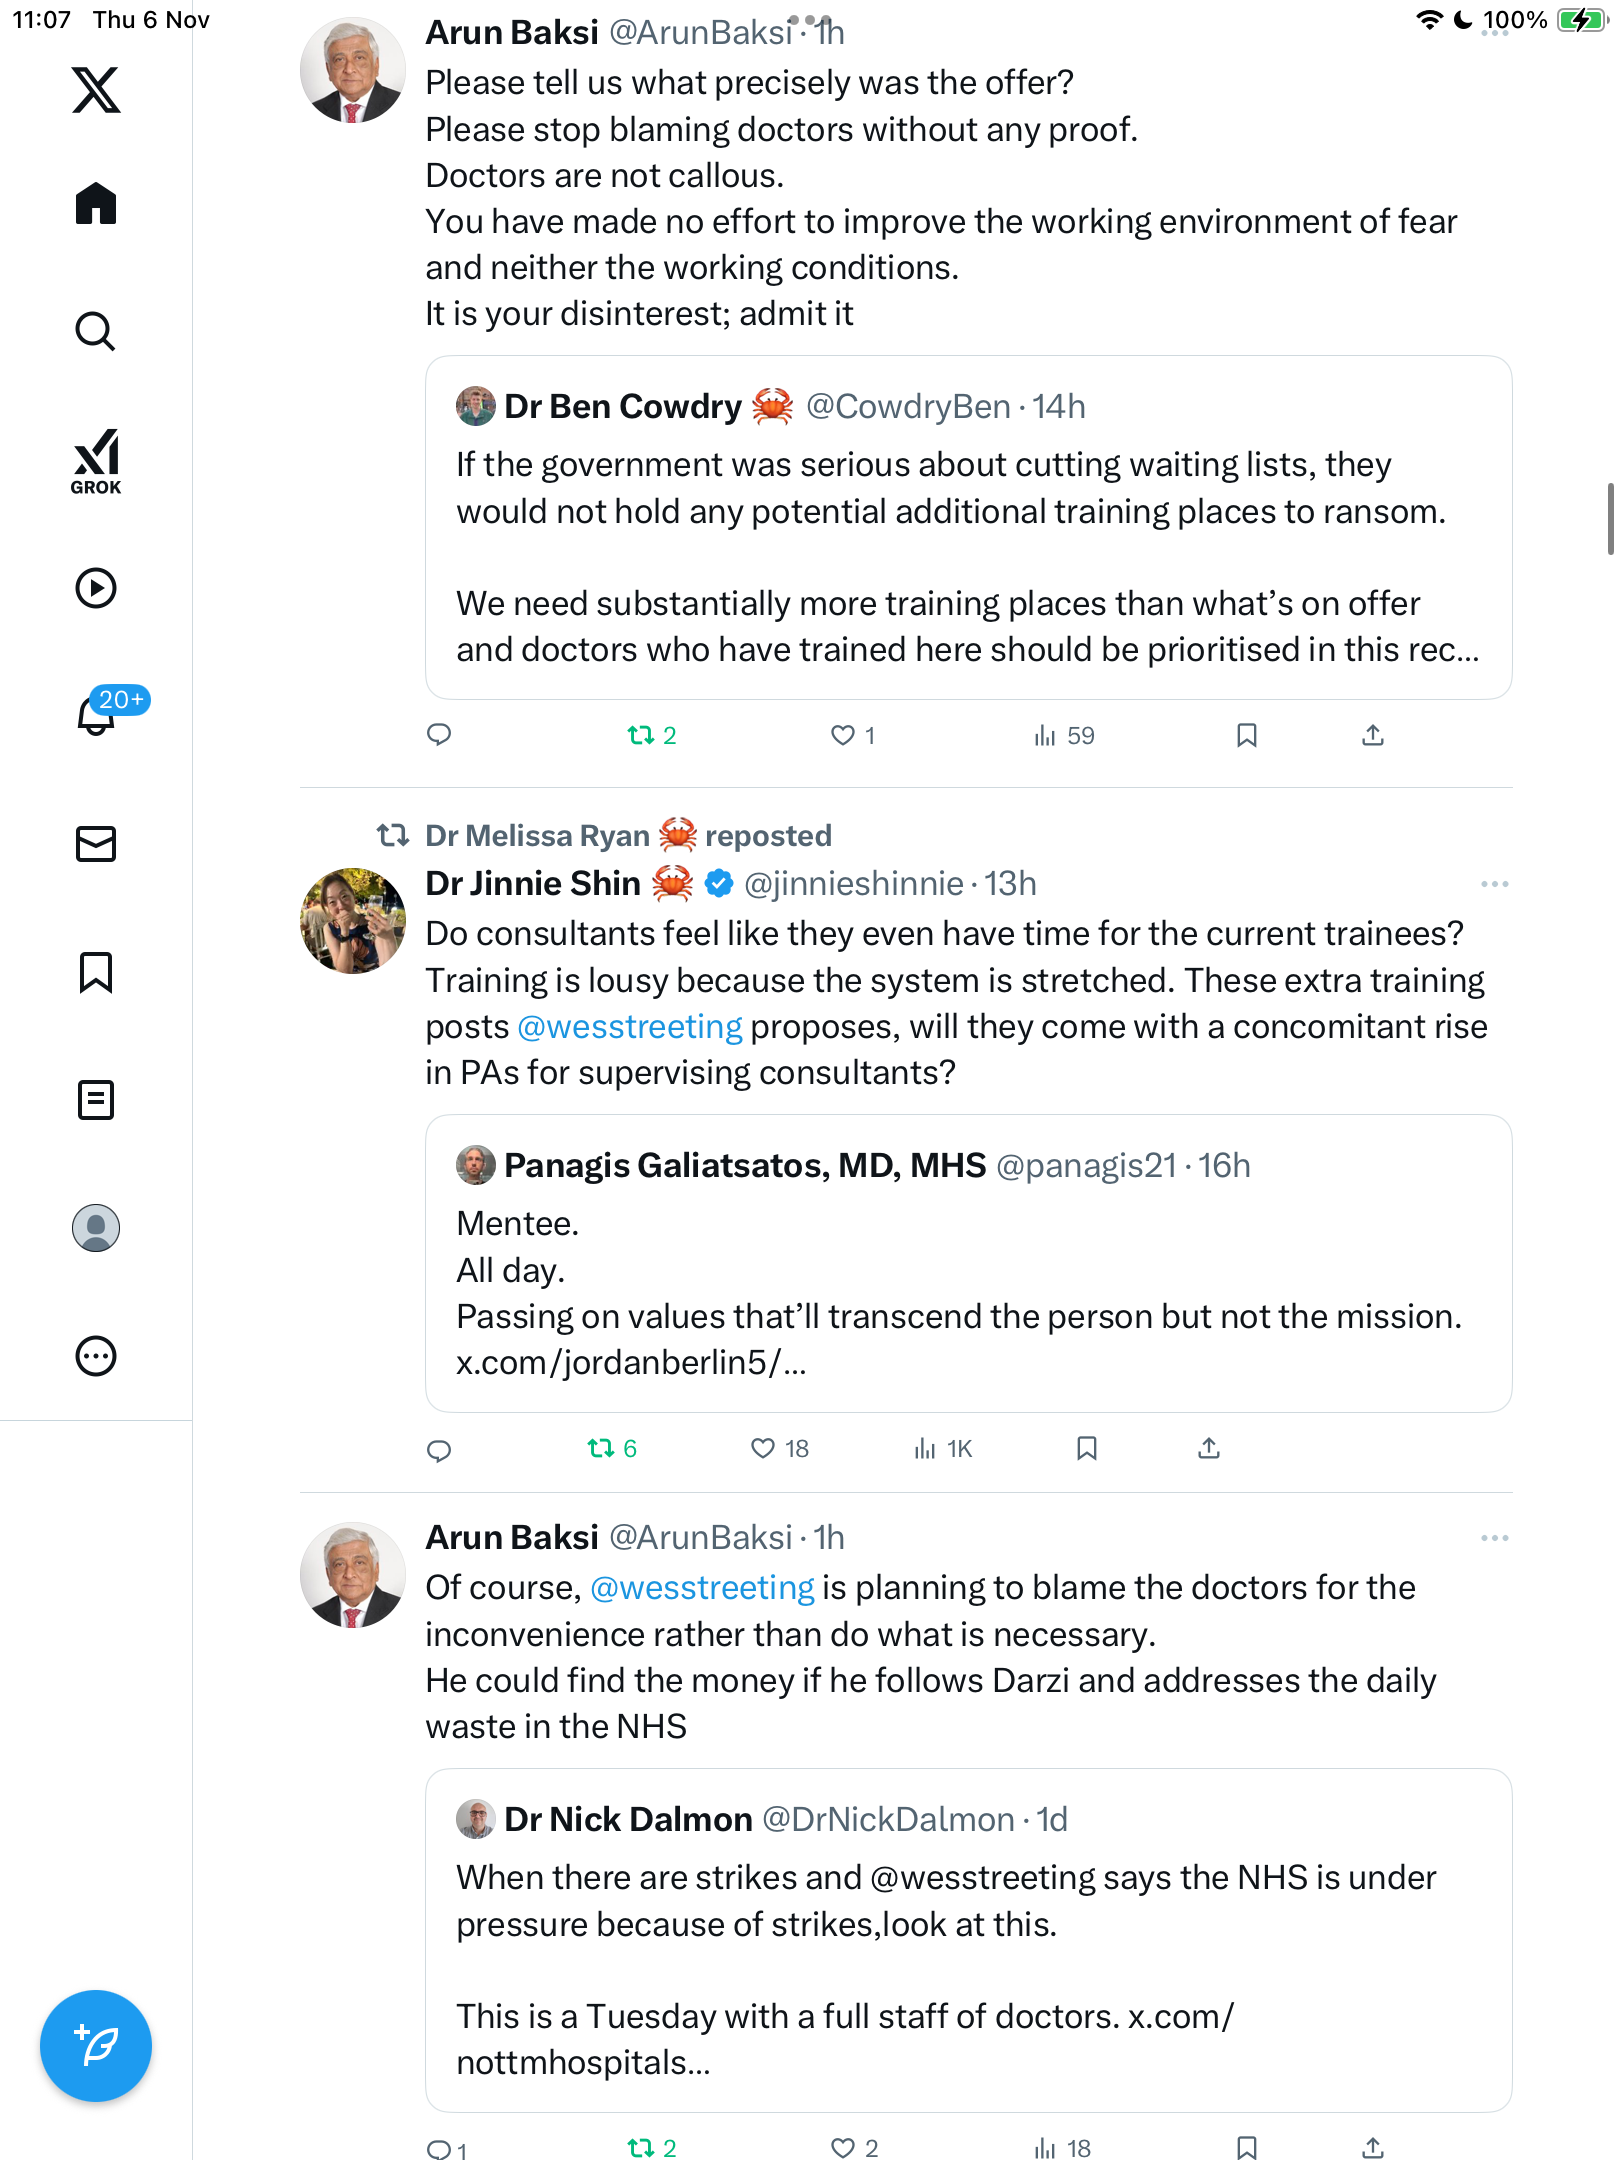Image resolution: width=1620 pixels, height=2160 pixels.
Task: Like Dr Jinnie Shin's post
Action: pyautogui.click(x=763, y=1448)
